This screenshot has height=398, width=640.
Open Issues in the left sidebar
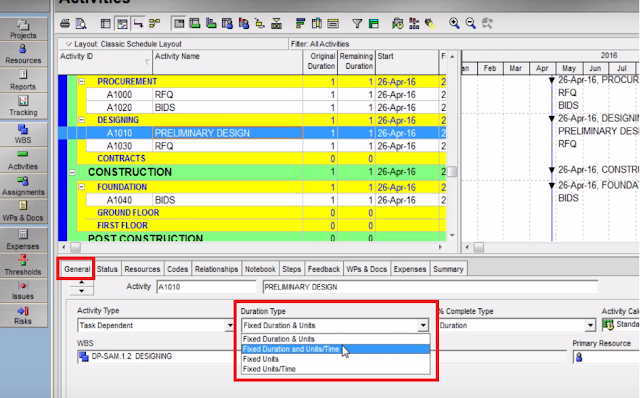coord(23,291)
